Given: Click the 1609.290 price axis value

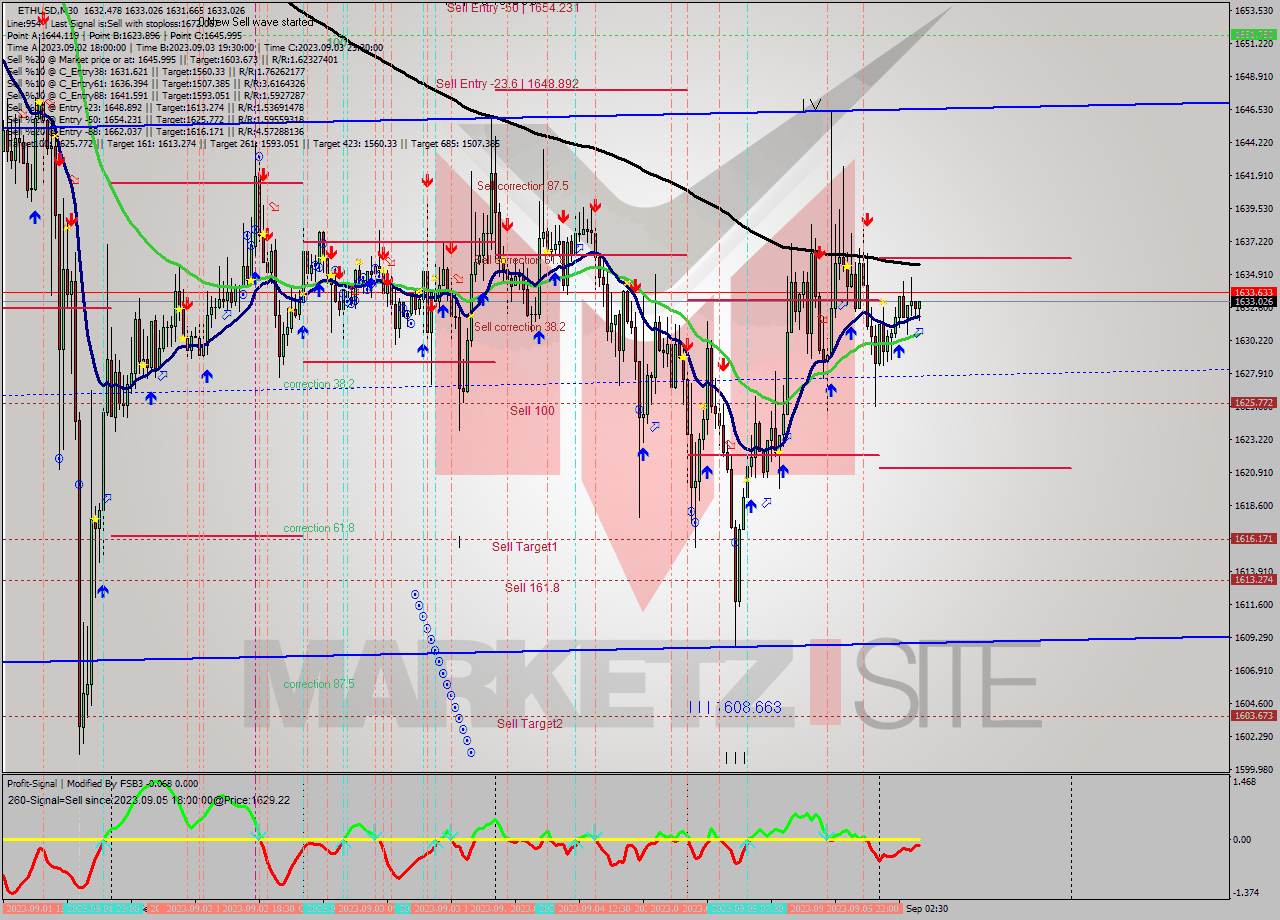Looking at the screenshot, I should (1254, 637).
